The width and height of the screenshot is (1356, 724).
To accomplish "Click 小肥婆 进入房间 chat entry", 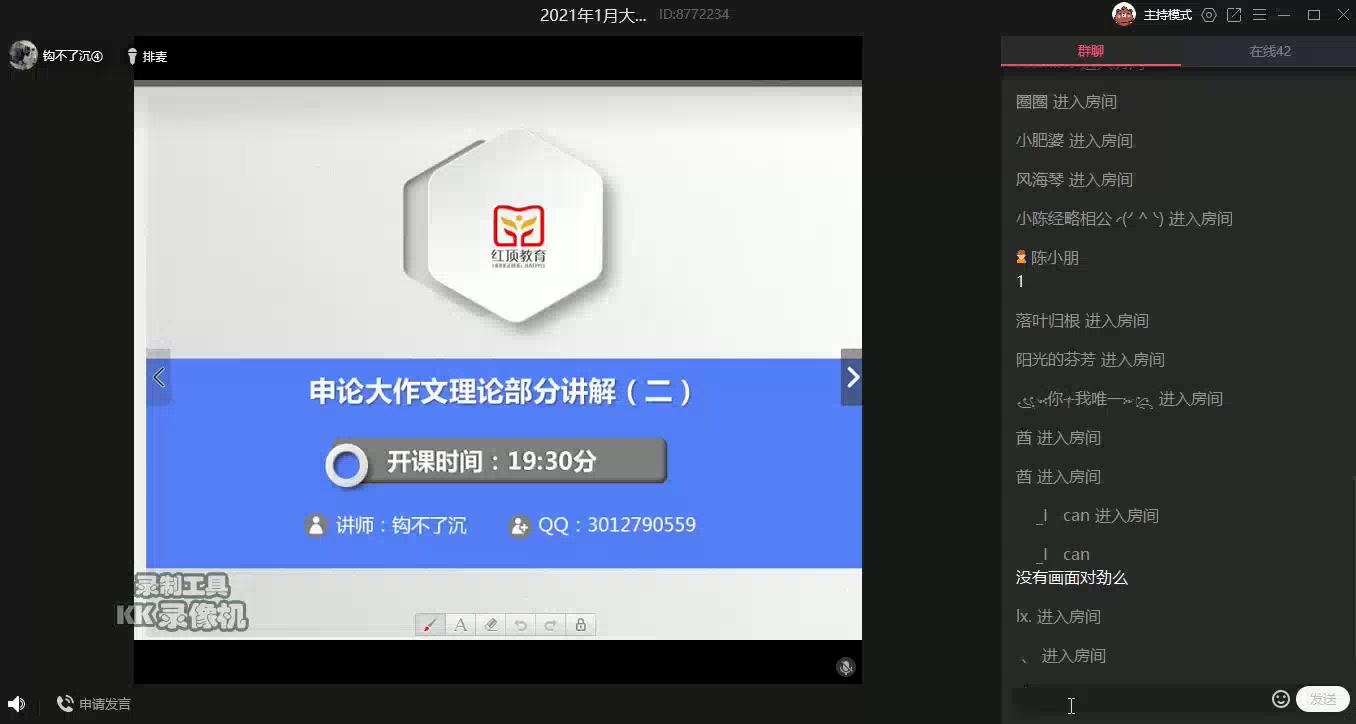I will coord(1074,141).
